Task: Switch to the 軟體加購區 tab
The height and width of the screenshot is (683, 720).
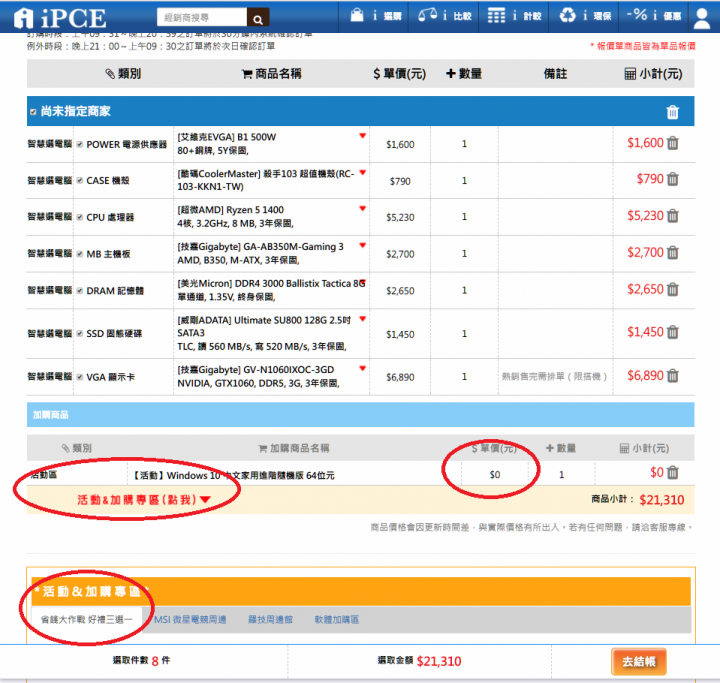Action: point(336,620)
